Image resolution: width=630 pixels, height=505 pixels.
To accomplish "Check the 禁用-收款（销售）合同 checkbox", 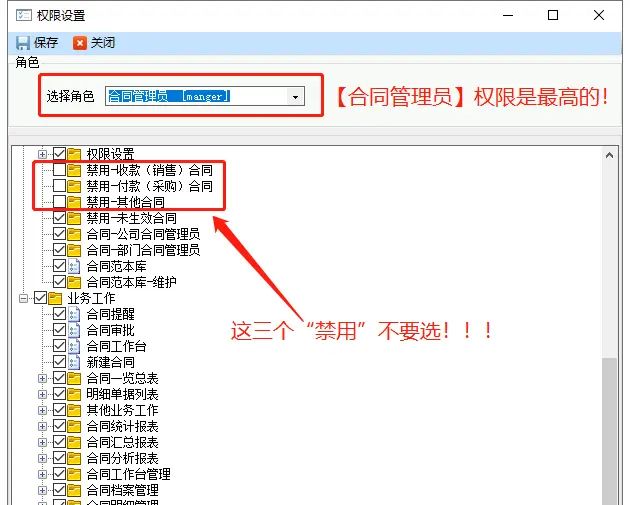I will click(x=59, y=170).
